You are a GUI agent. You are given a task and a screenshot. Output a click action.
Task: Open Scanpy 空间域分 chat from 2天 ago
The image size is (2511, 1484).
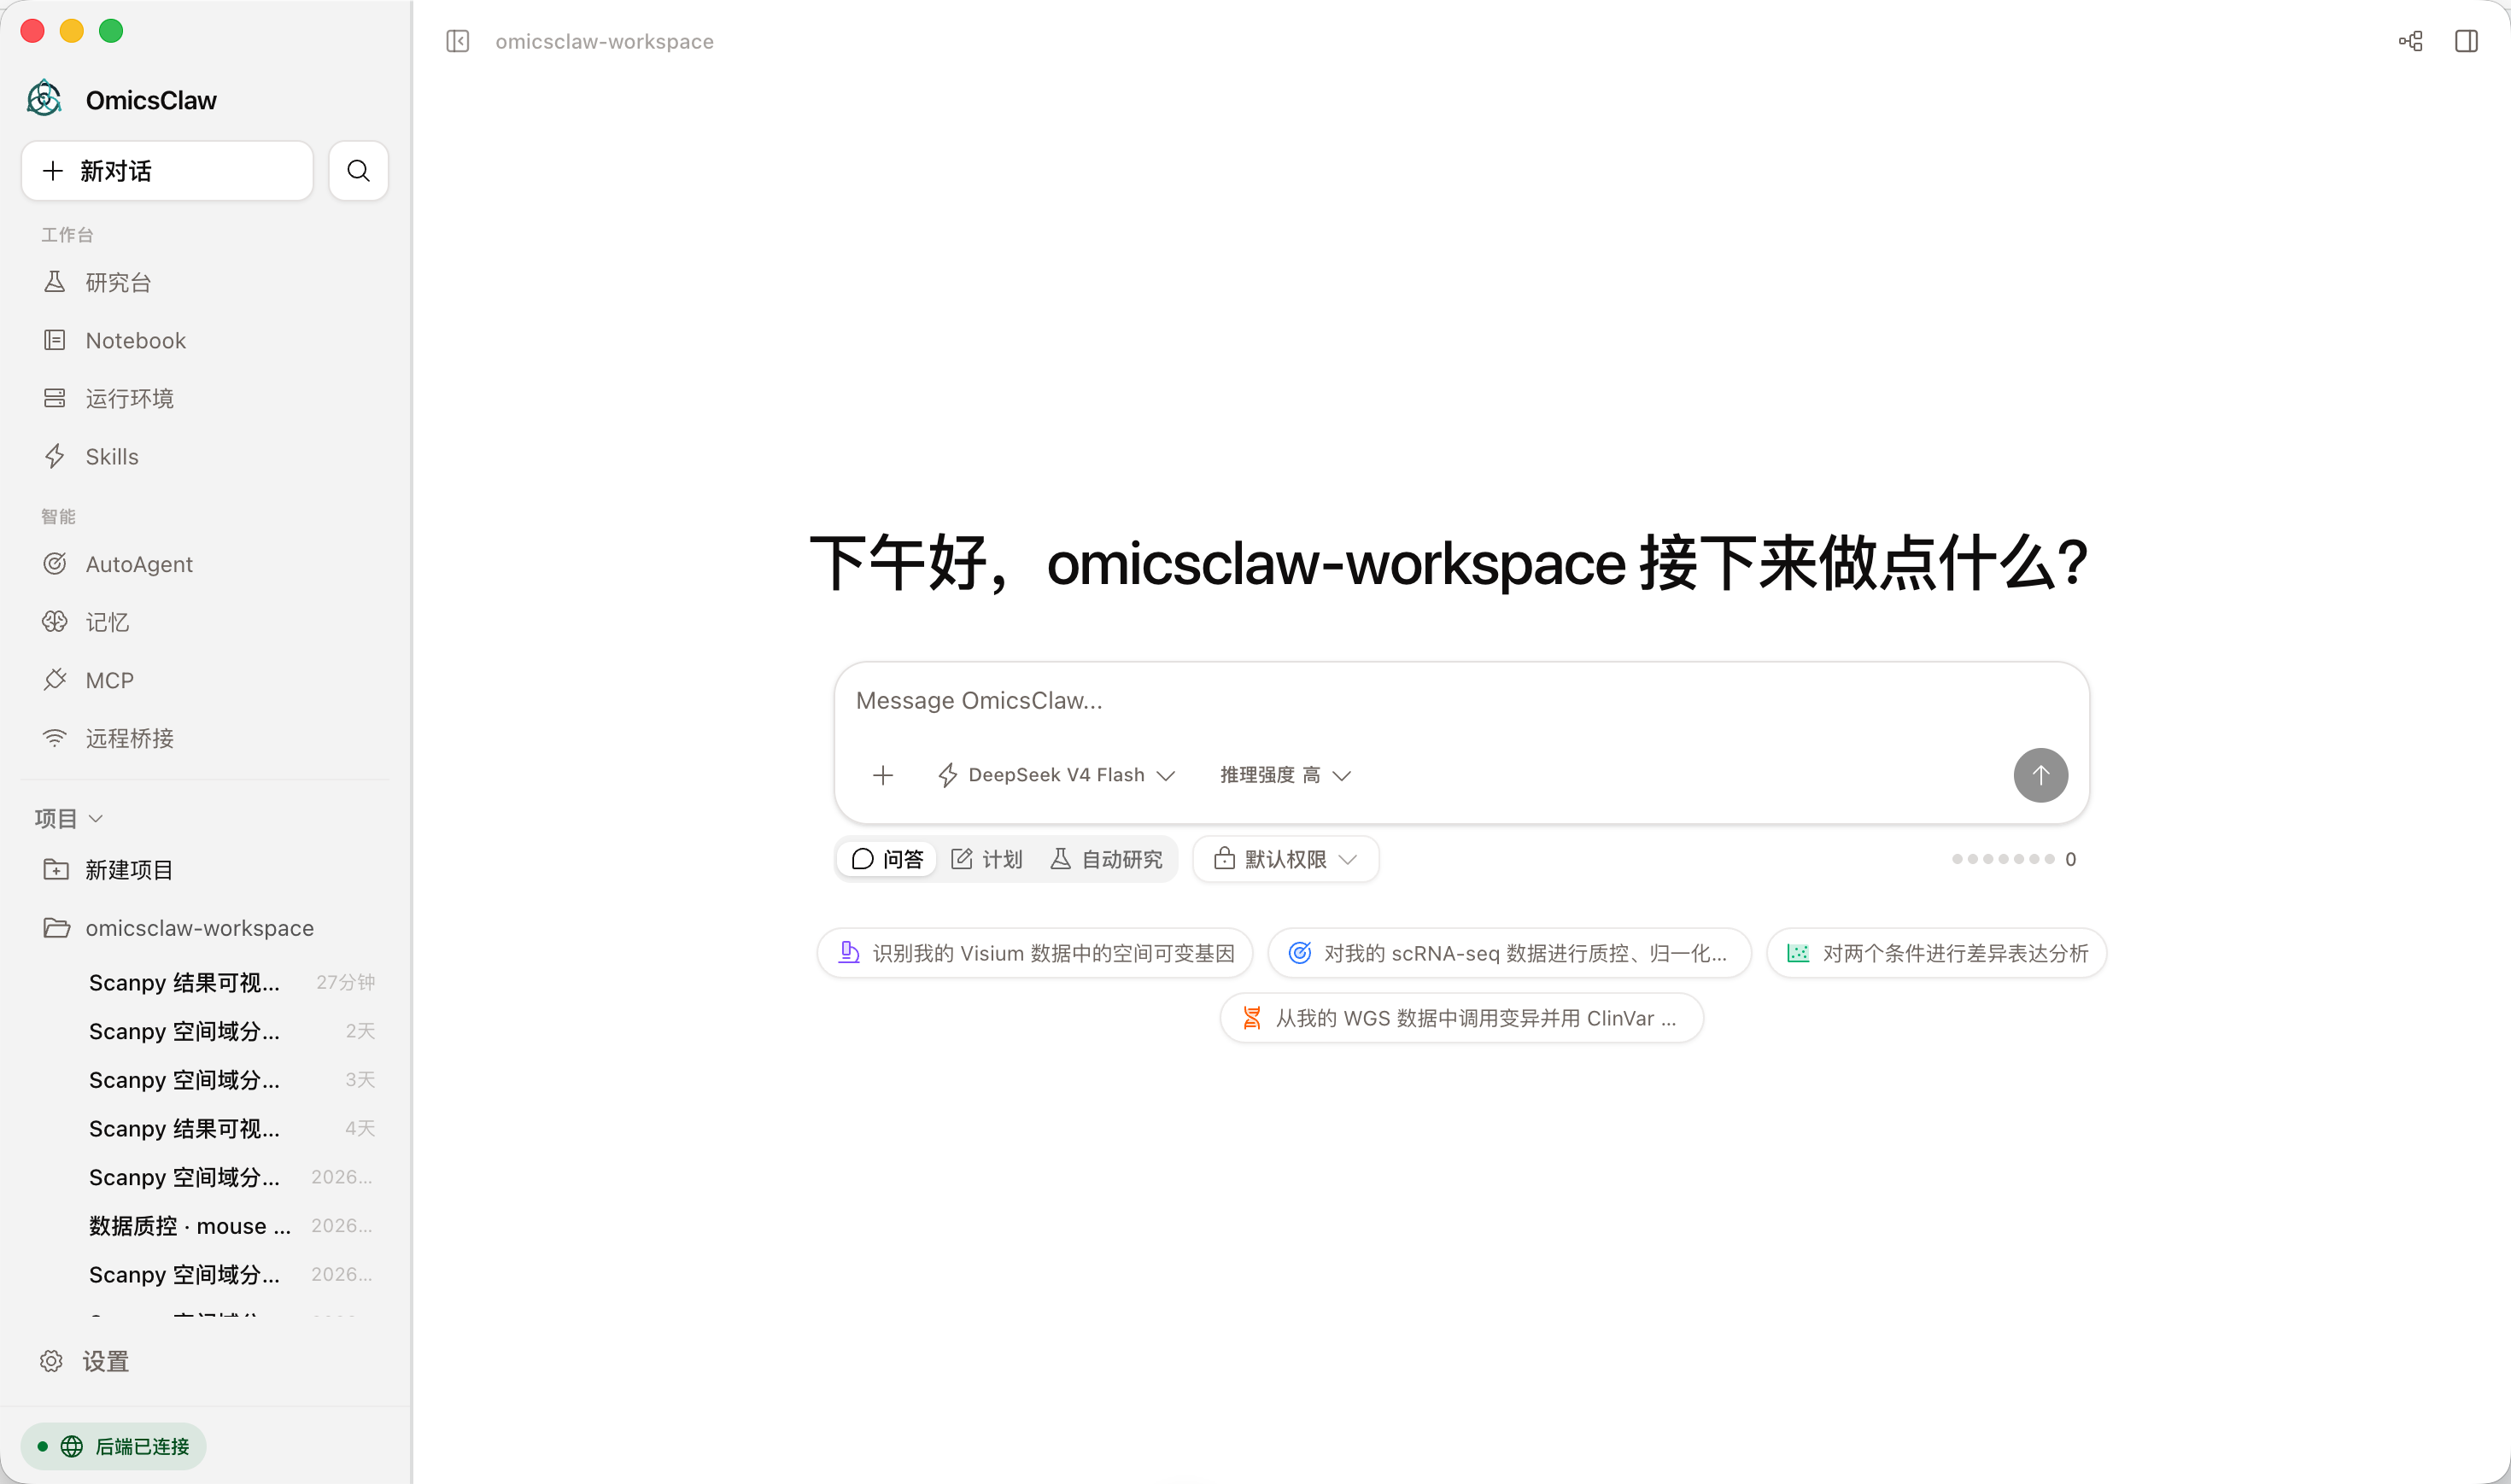click(x=230, y=1032)
